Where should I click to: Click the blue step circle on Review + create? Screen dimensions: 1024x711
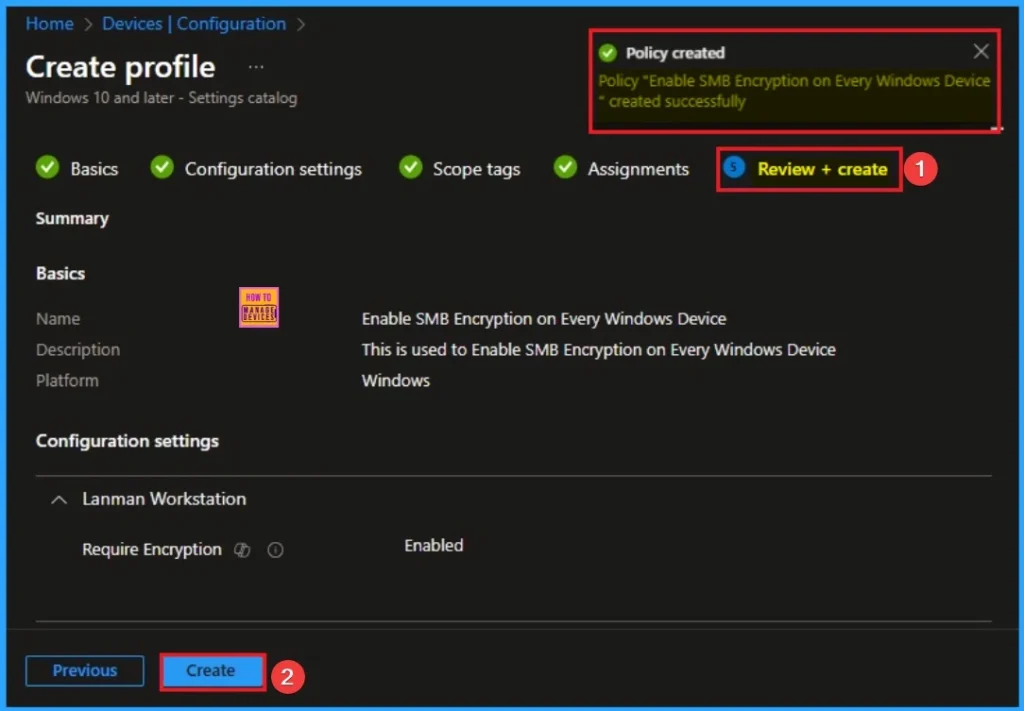click(735, 168)
